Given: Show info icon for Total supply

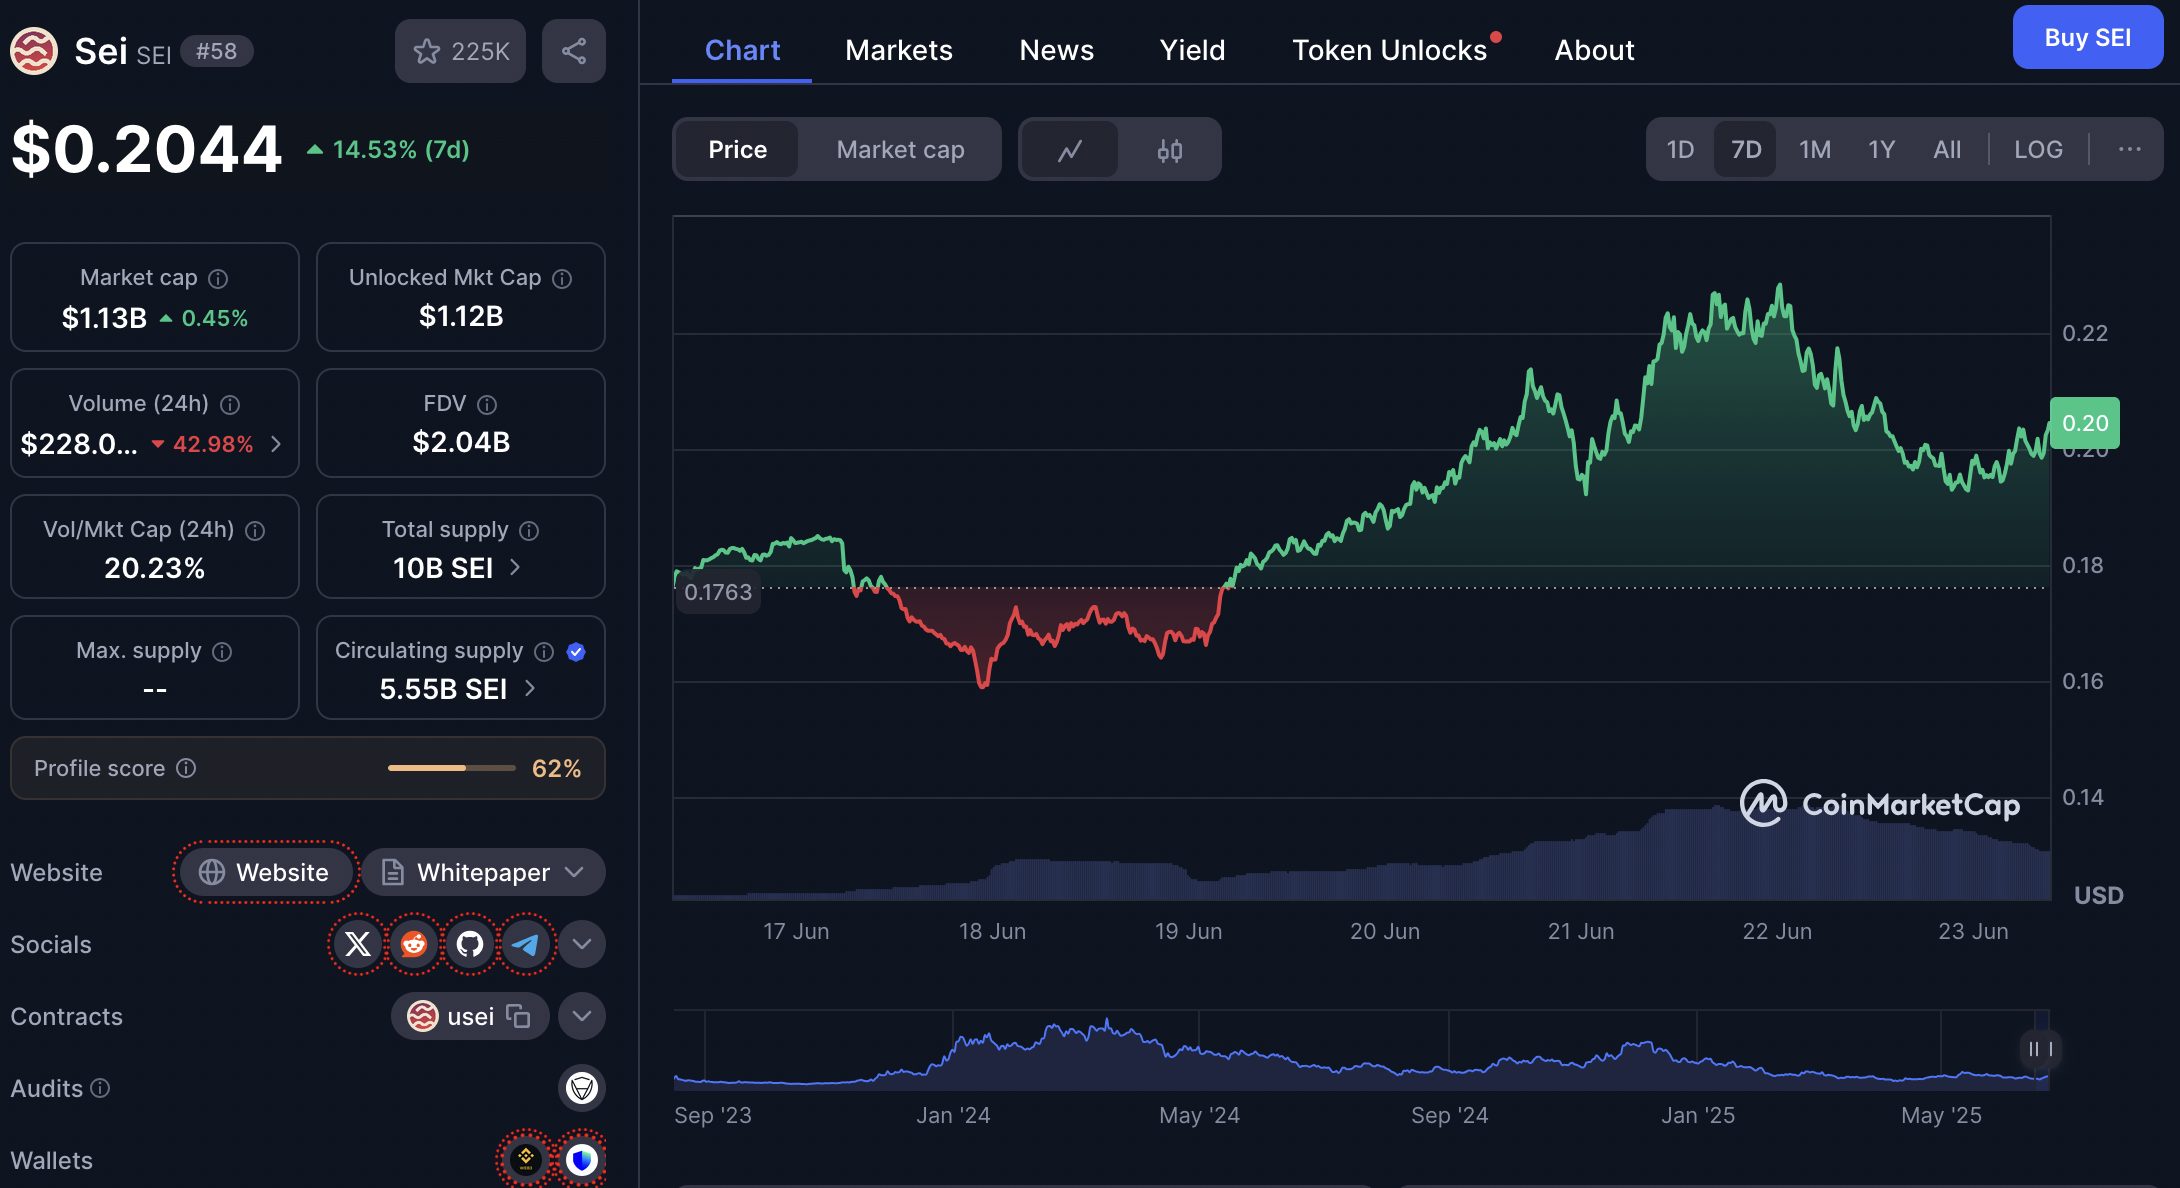Looking at the screenshot, I should [x=529, y=530].
